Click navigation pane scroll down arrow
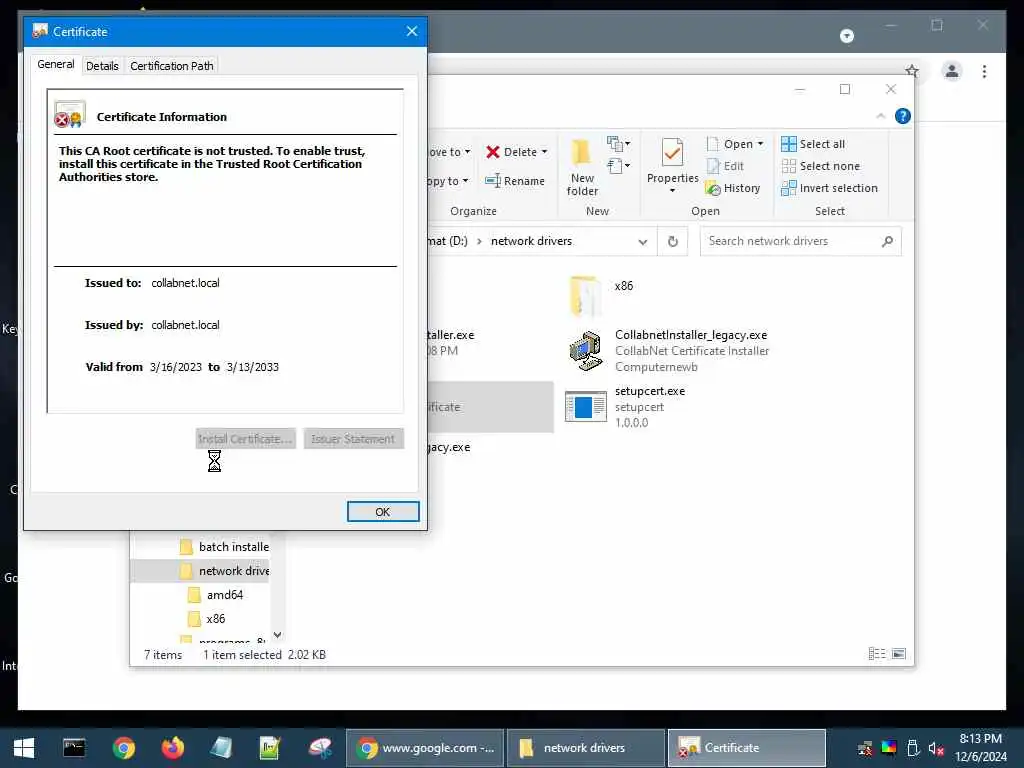This screenshot has width=1024, height=768. point(278,634)
